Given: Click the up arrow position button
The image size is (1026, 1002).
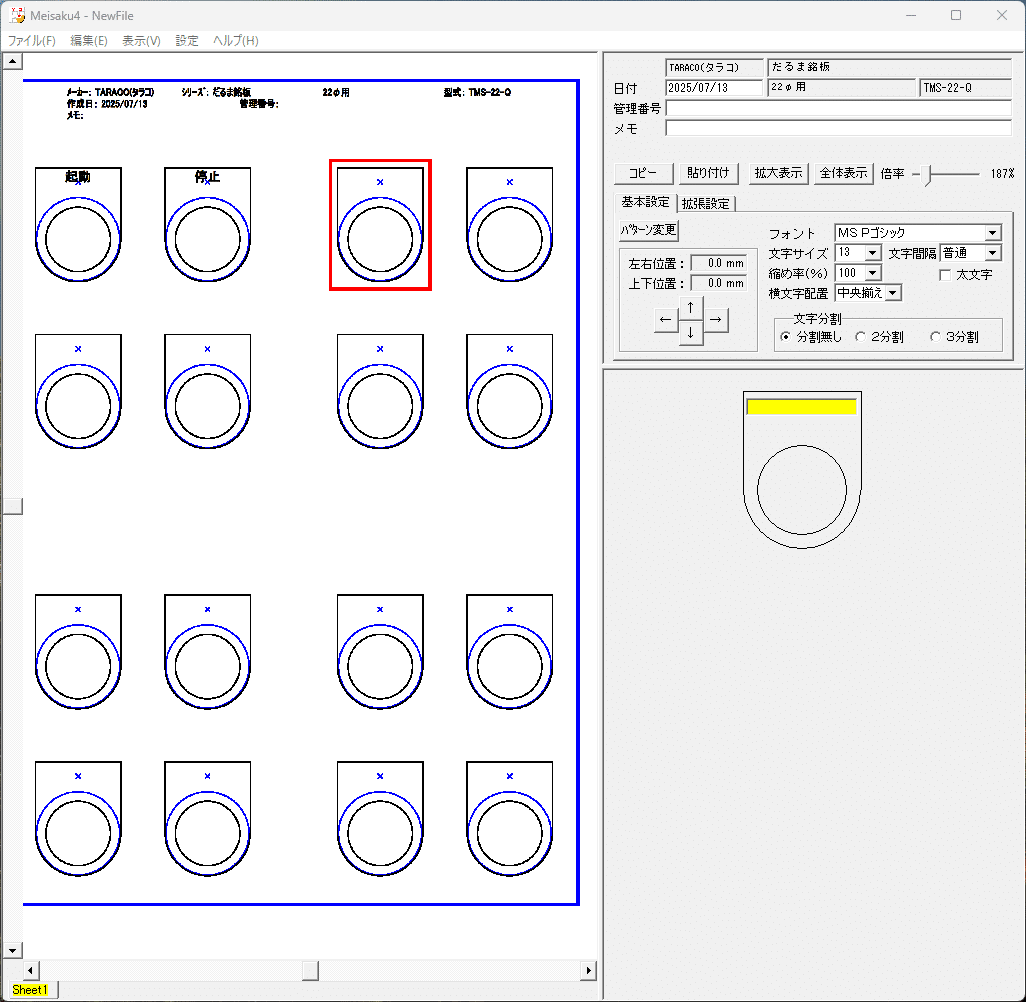Looking at the screenshot, I should click(690, 307).
